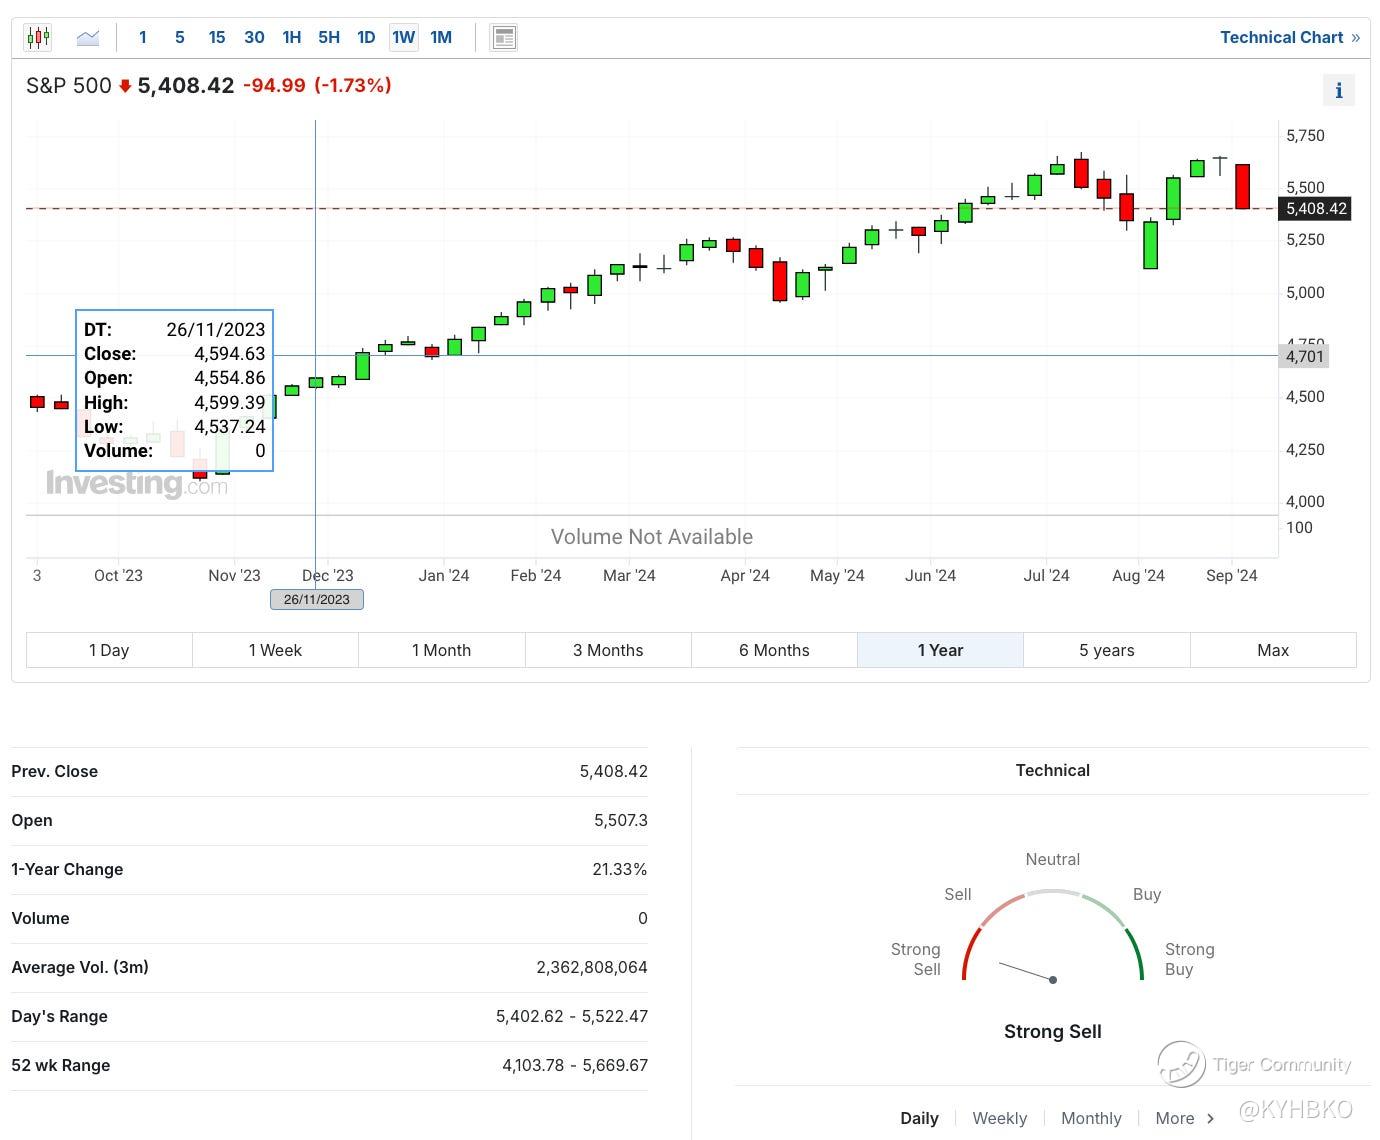This screenshot has height=1140, width=1380.
Task: Click the Strong Sell gauge needle
Action: [1027, 972]
